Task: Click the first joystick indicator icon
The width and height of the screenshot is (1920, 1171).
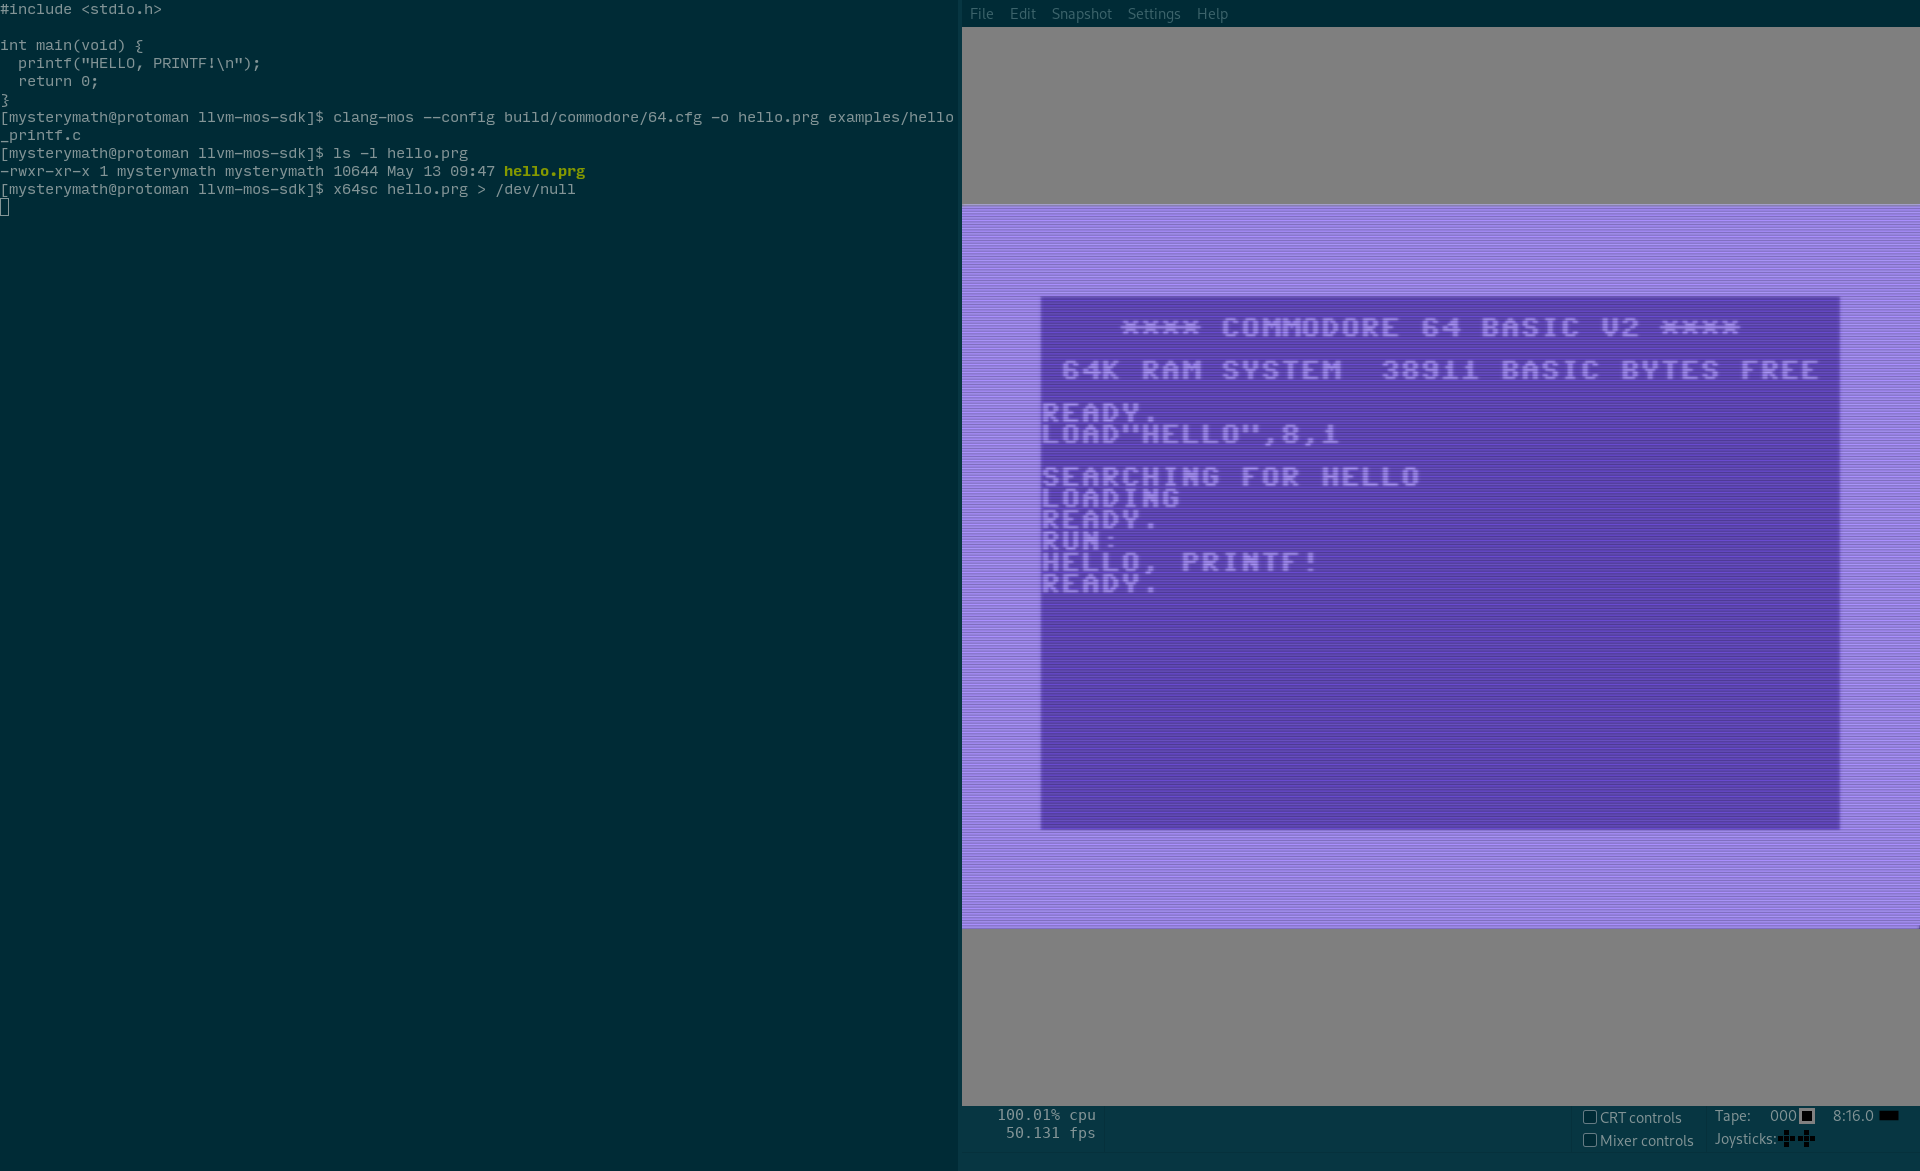Action: click(1786, 1139)
